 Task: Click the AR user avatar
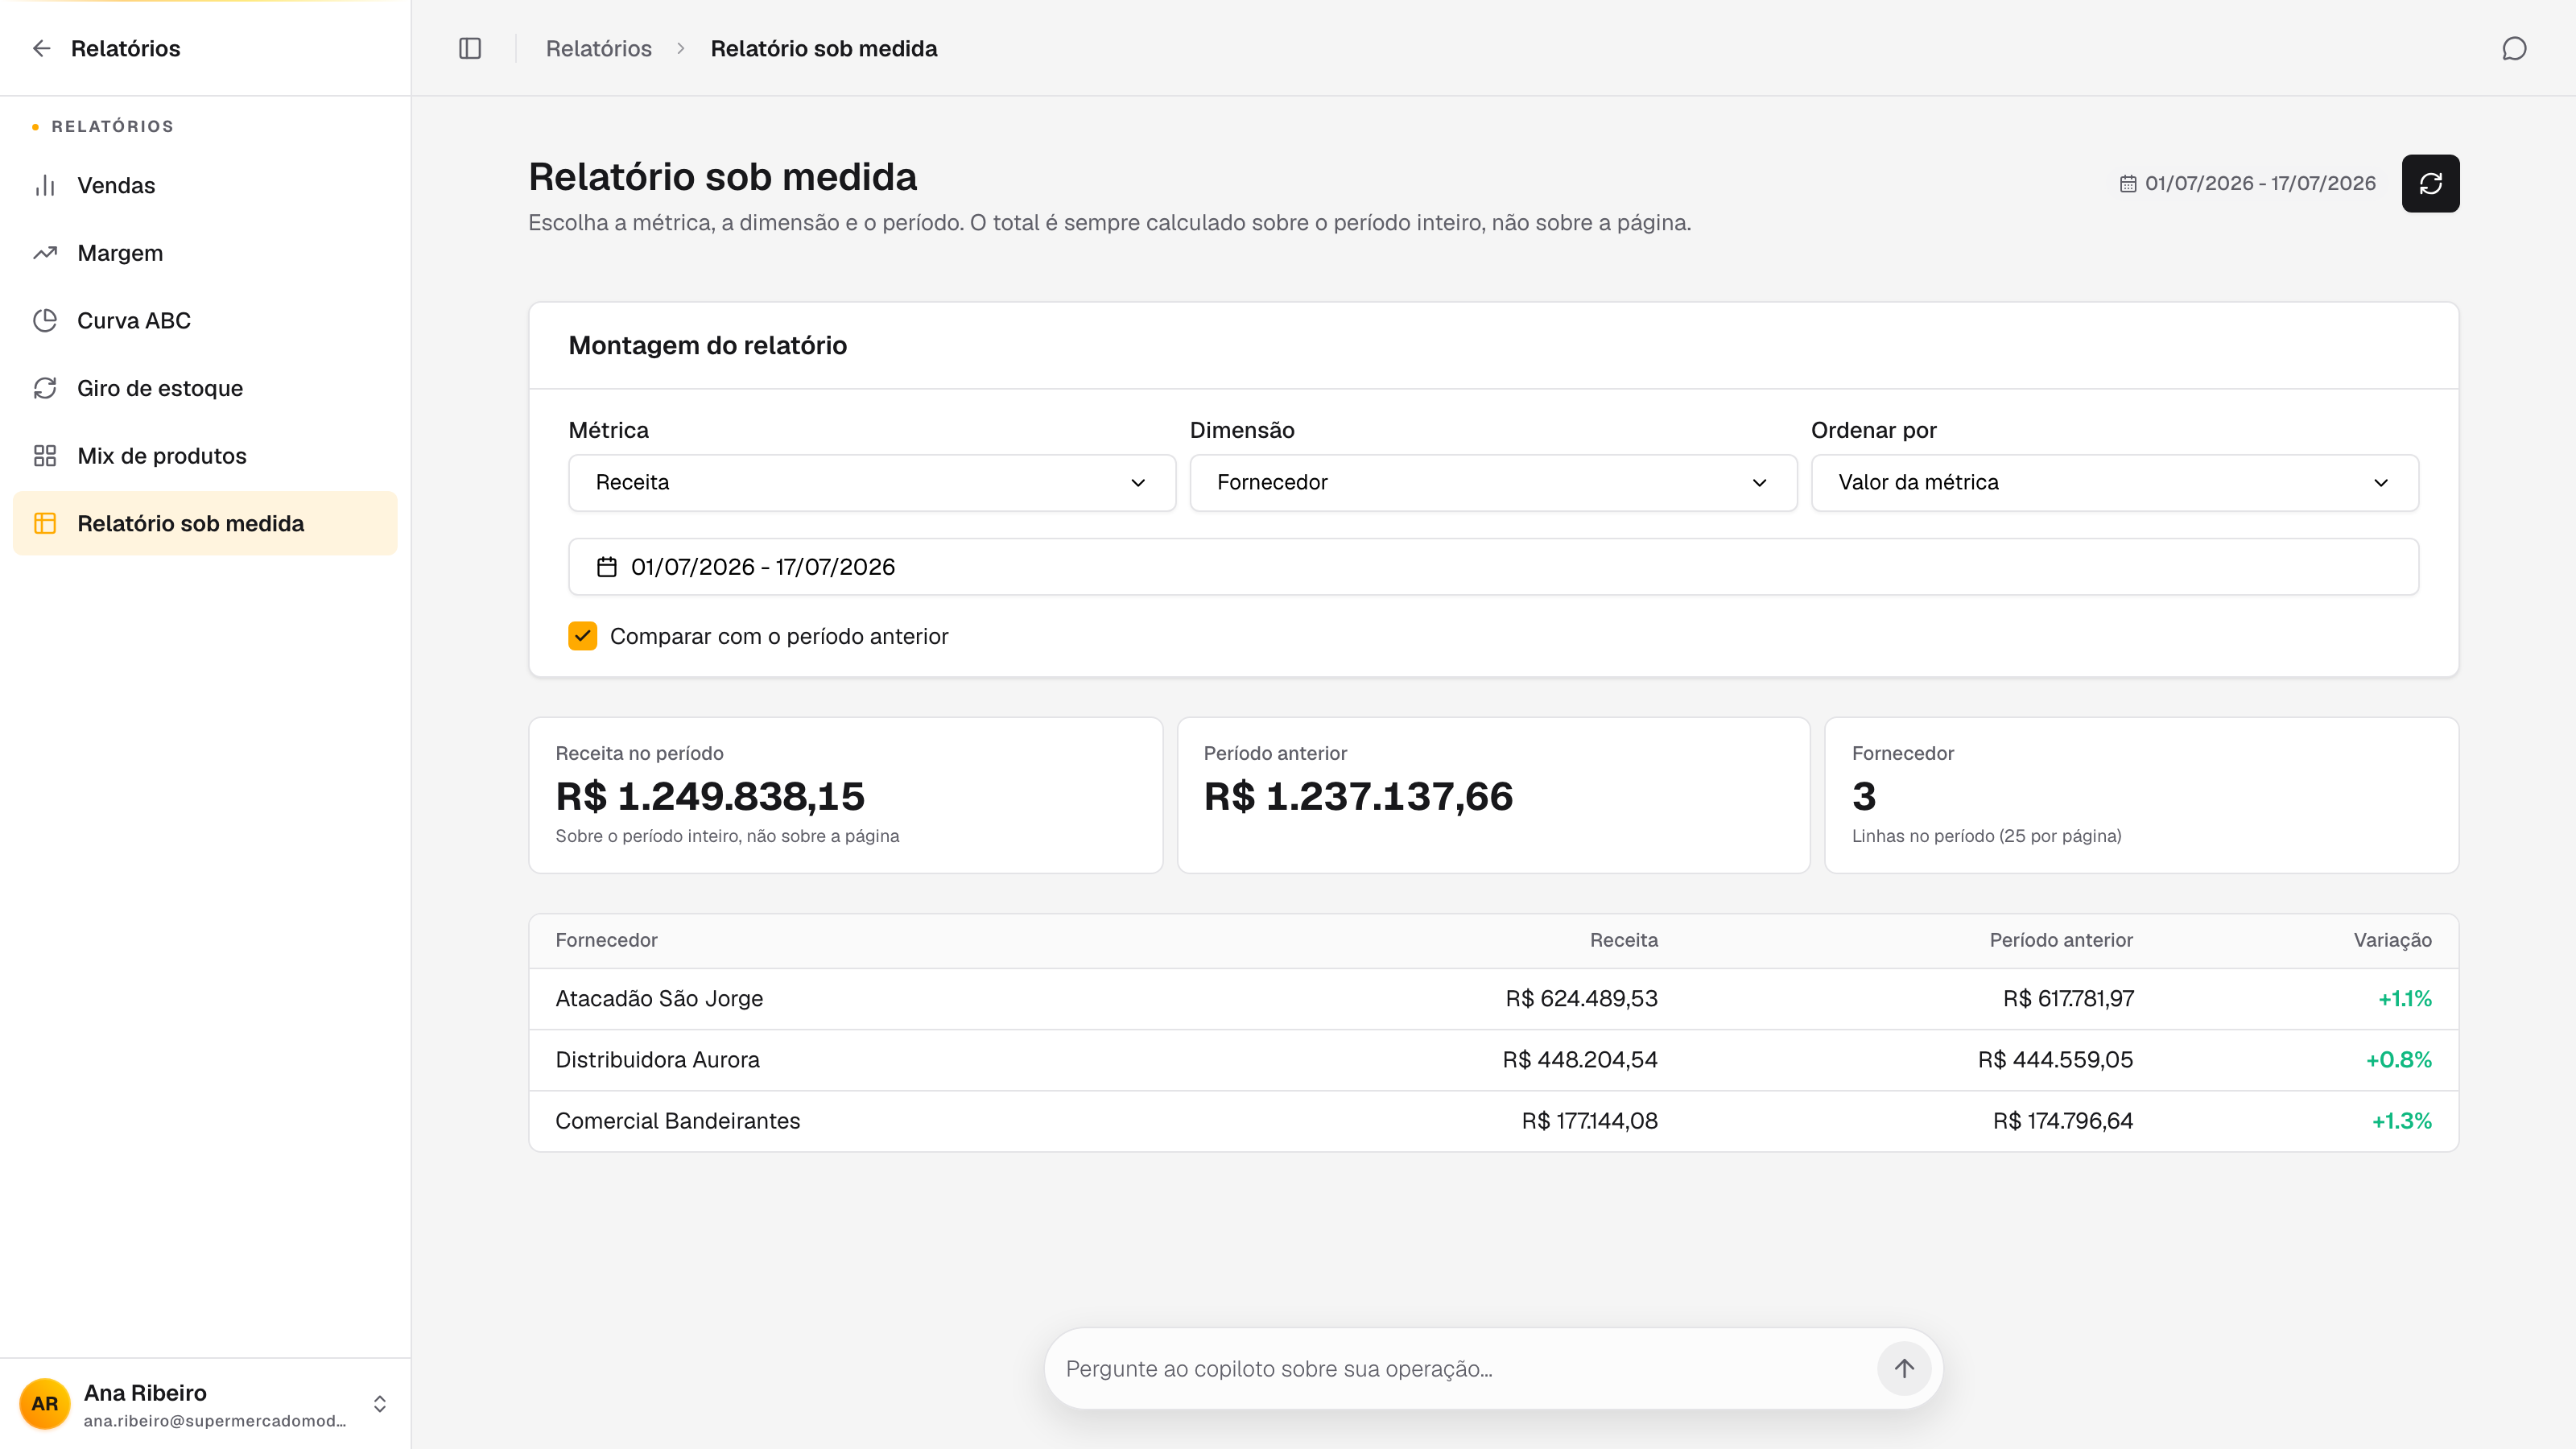45,1403
